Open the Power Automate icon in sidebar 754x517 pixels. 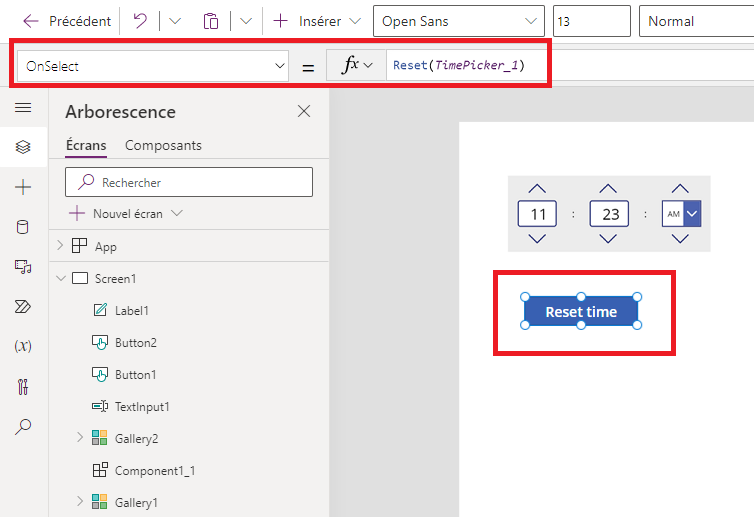pos(23,306)
